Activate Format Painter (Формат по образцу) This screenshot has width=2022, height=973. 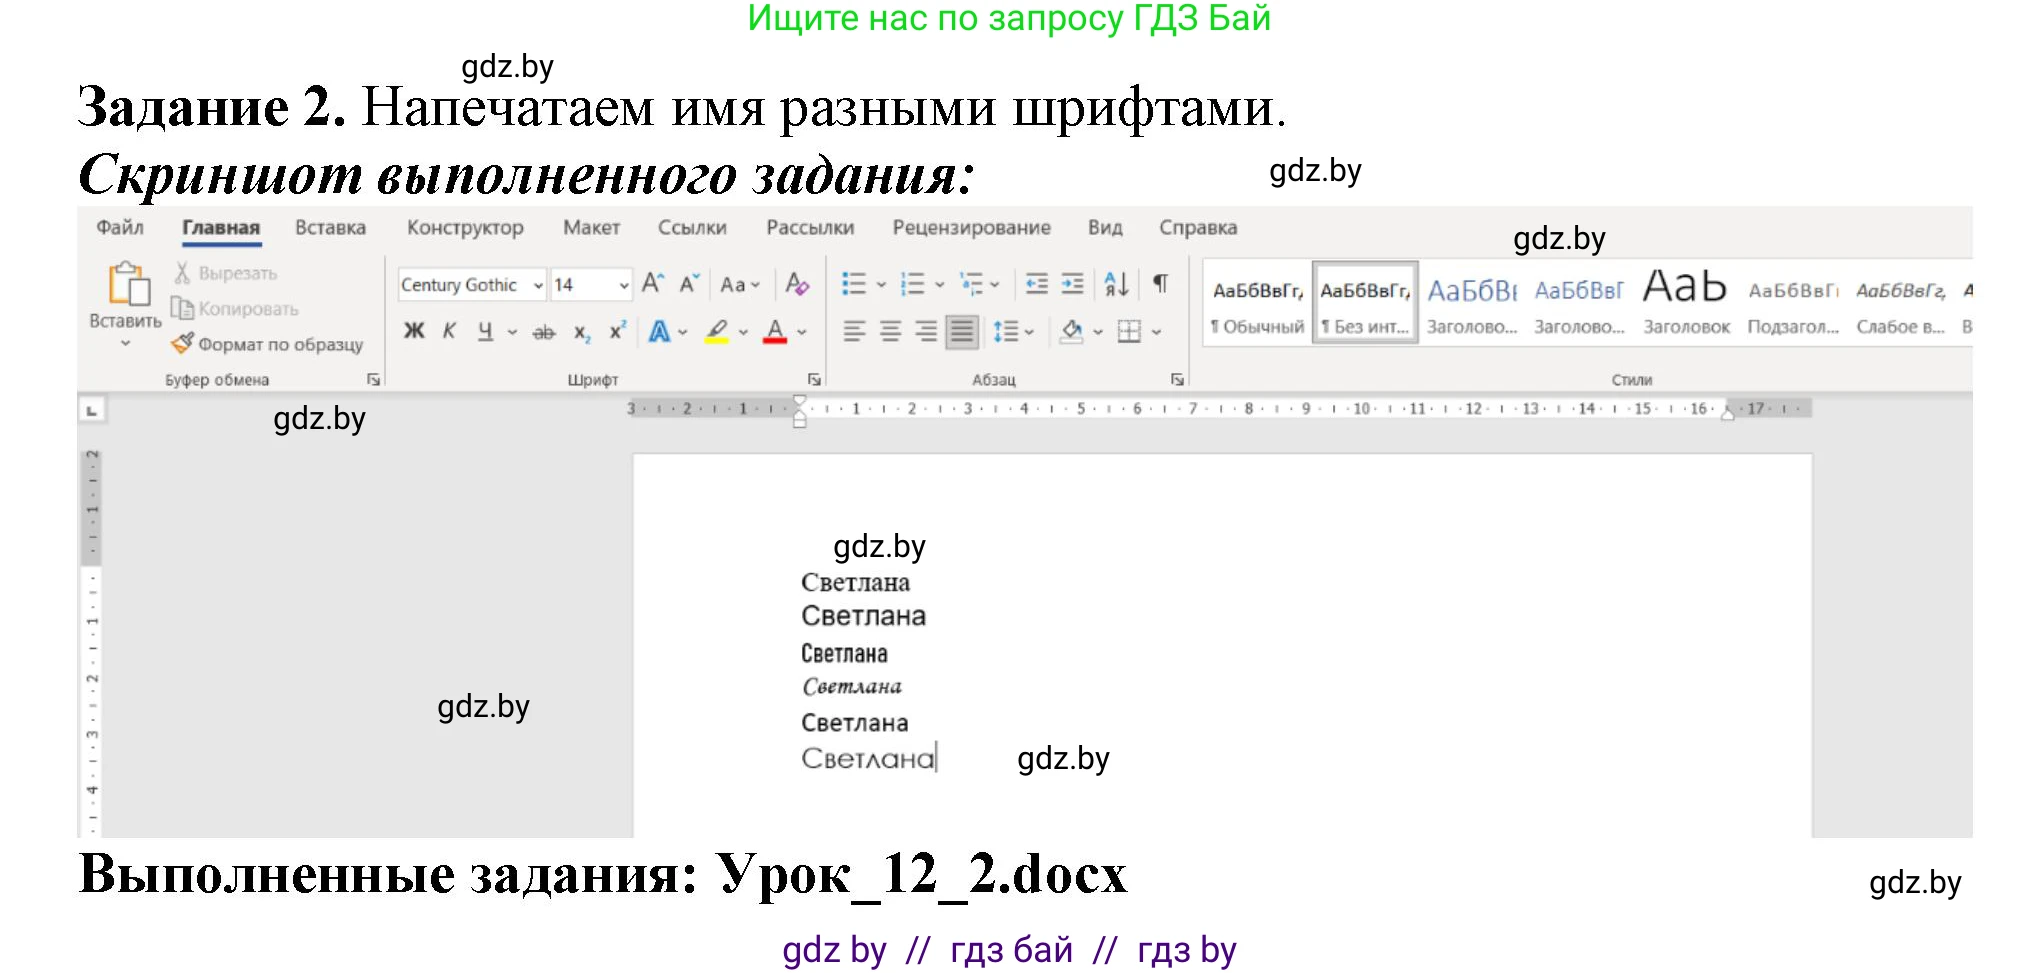268,344
